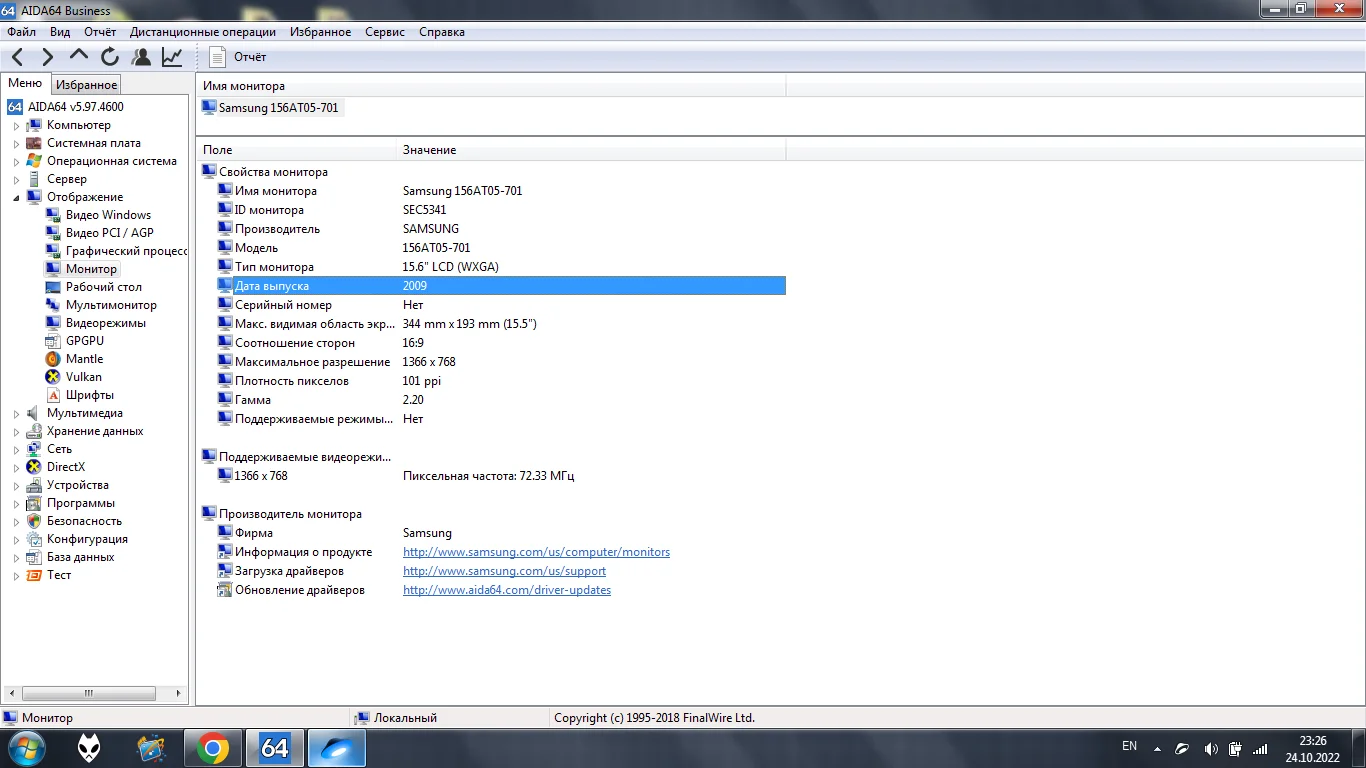This screenshot has height=768, width=1366.
Task: Launch Google Chrome from the taskbar
Action: [213, 747]
